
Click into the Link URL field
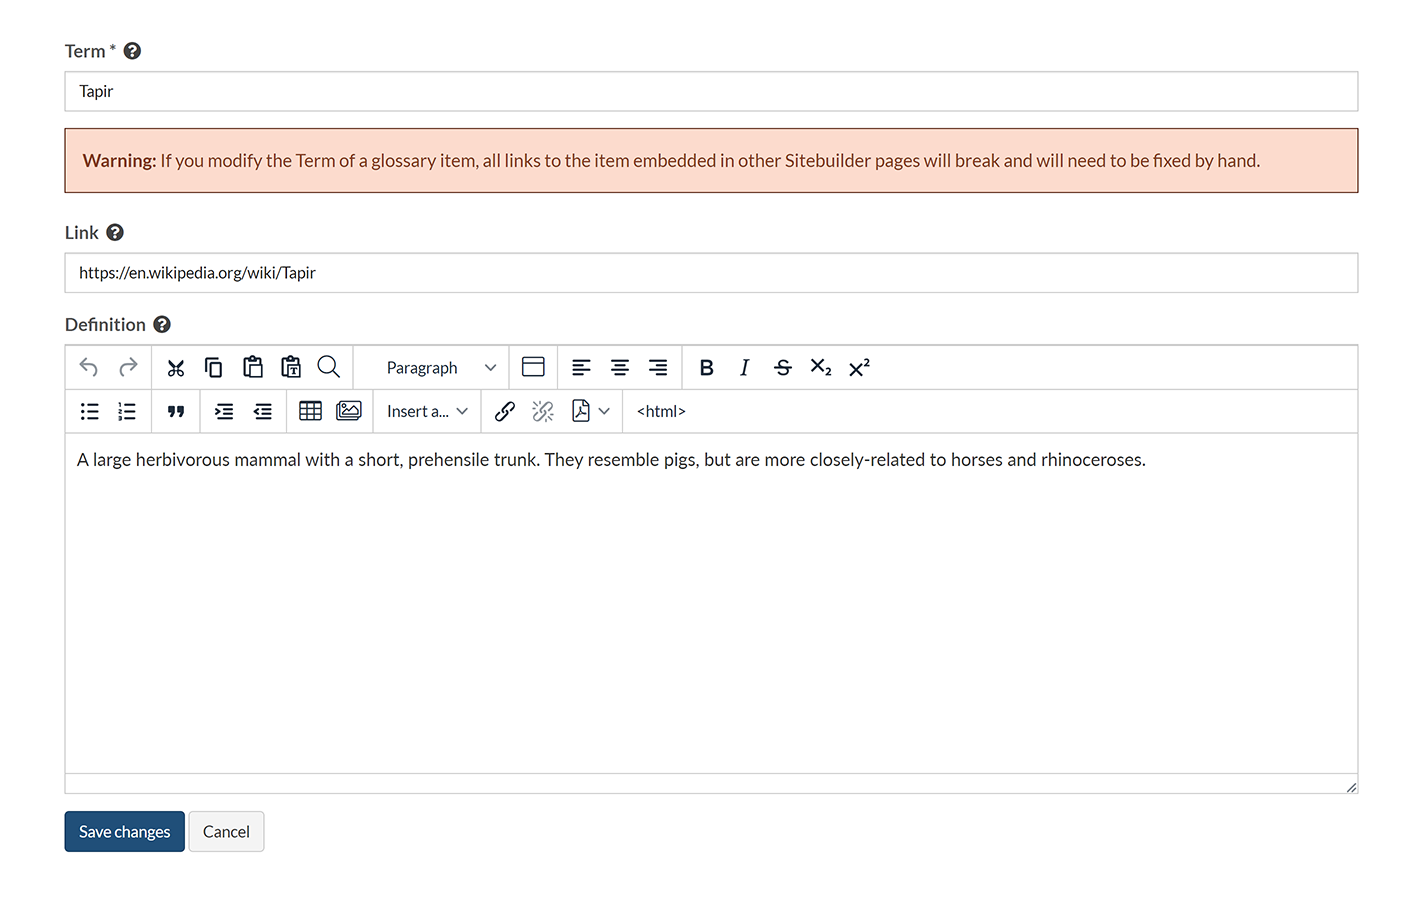click(x=710, y=273)
